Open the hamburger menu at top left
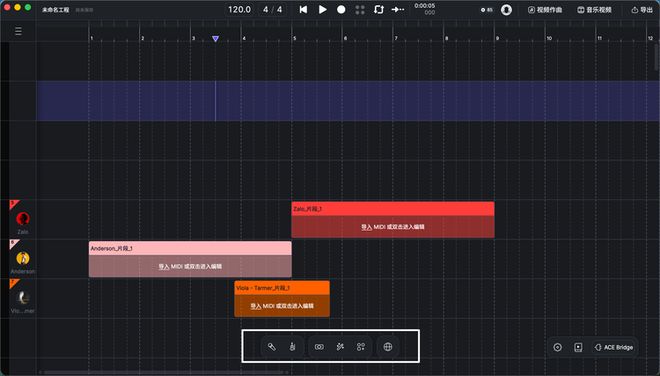The width and height of the screenshot is (660, 376). coord(18,31)
